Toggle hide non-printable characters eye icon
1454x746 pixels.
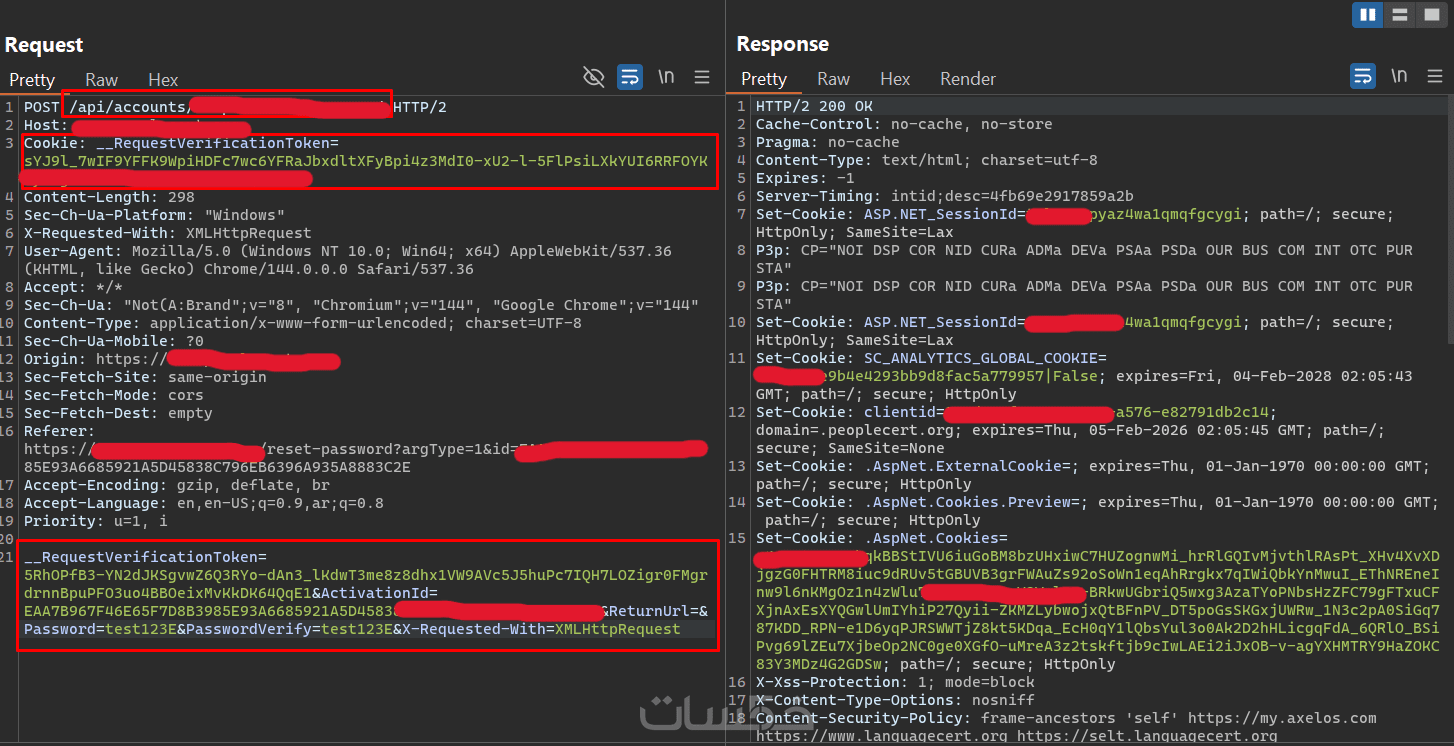coord(594,77)
